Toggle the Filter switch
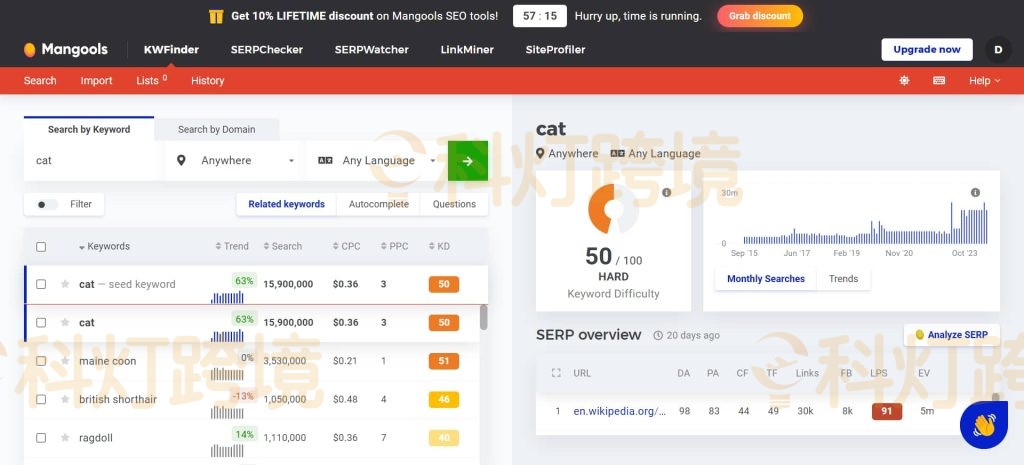The image size is (1024, 465). click(x=46, y=204)
